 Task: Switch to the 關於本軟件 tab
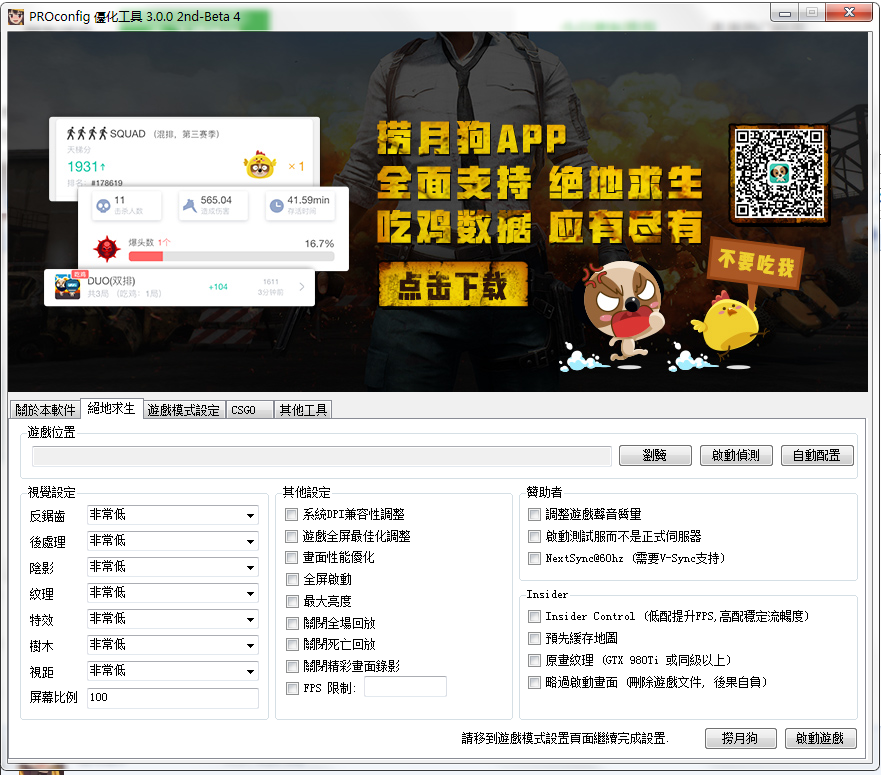[46, 410]
